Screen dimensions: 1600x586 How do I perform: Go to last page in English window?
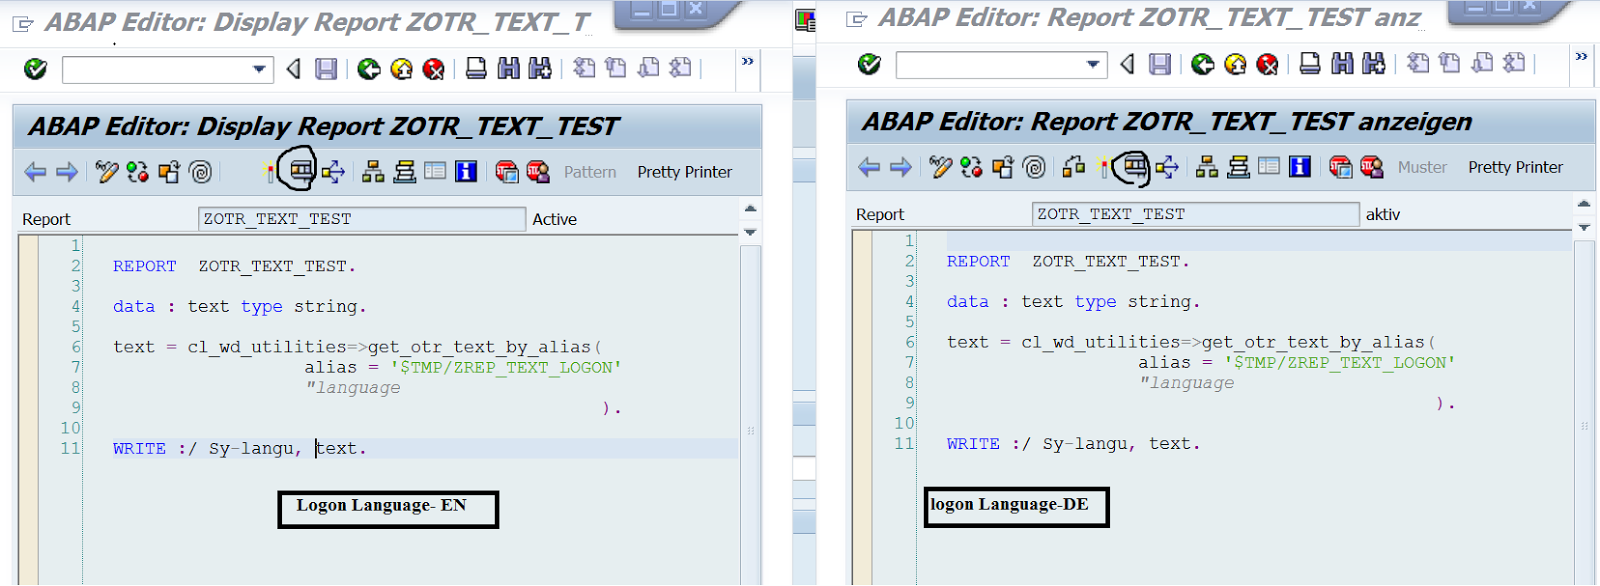coord(680,68)
